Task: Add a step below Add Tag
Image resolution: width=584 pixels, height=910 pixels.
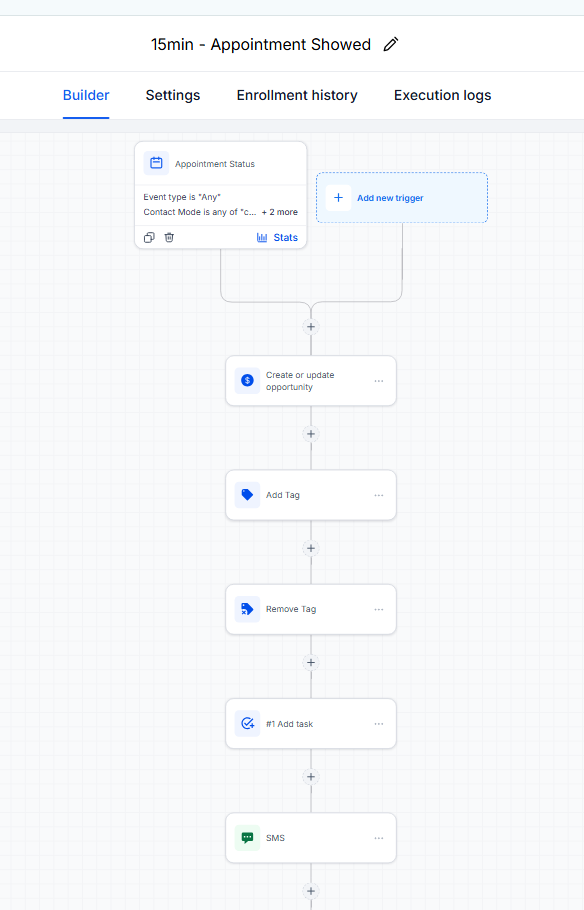Action: pyautogui.click(x=311, y=548)
